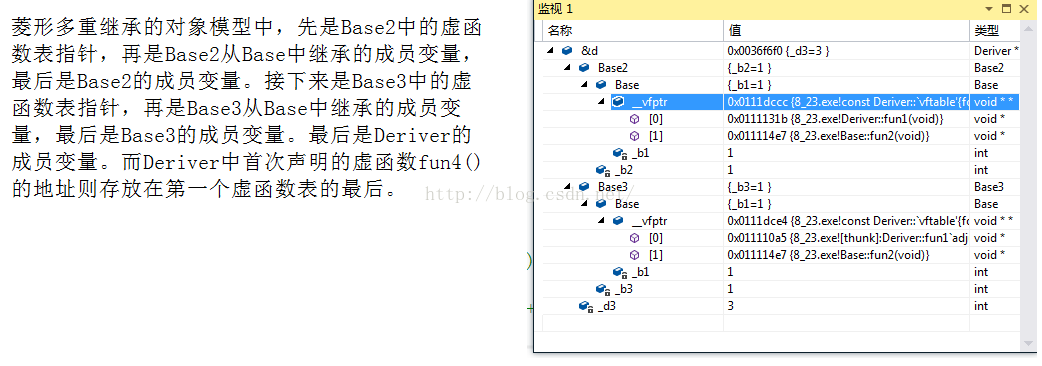Viewport: 1042px width, 366px height.
Task: Collapse the __vfptr node valued 0x0111dce4
Action: click(601, 221)
